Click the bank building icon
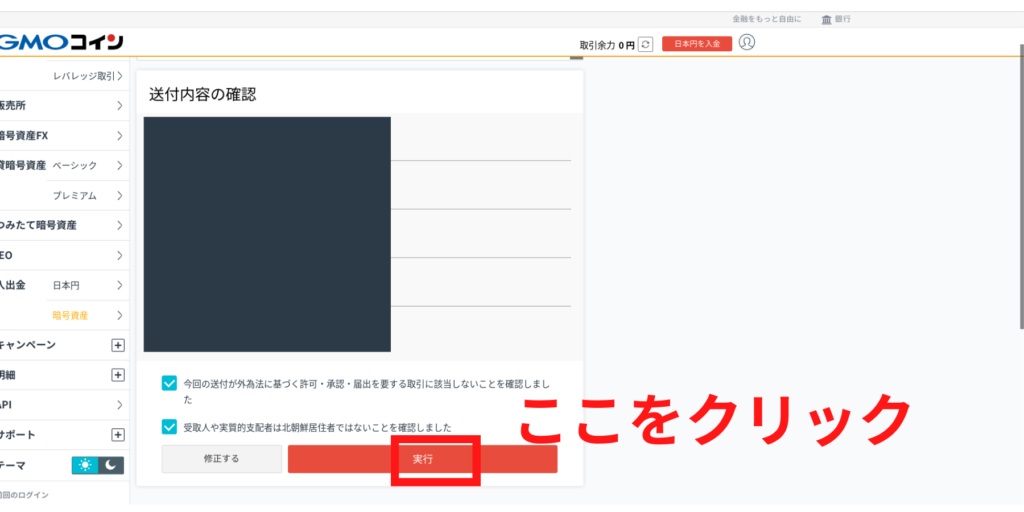Viewport: 1024px width, 512px height. [827, 20]
